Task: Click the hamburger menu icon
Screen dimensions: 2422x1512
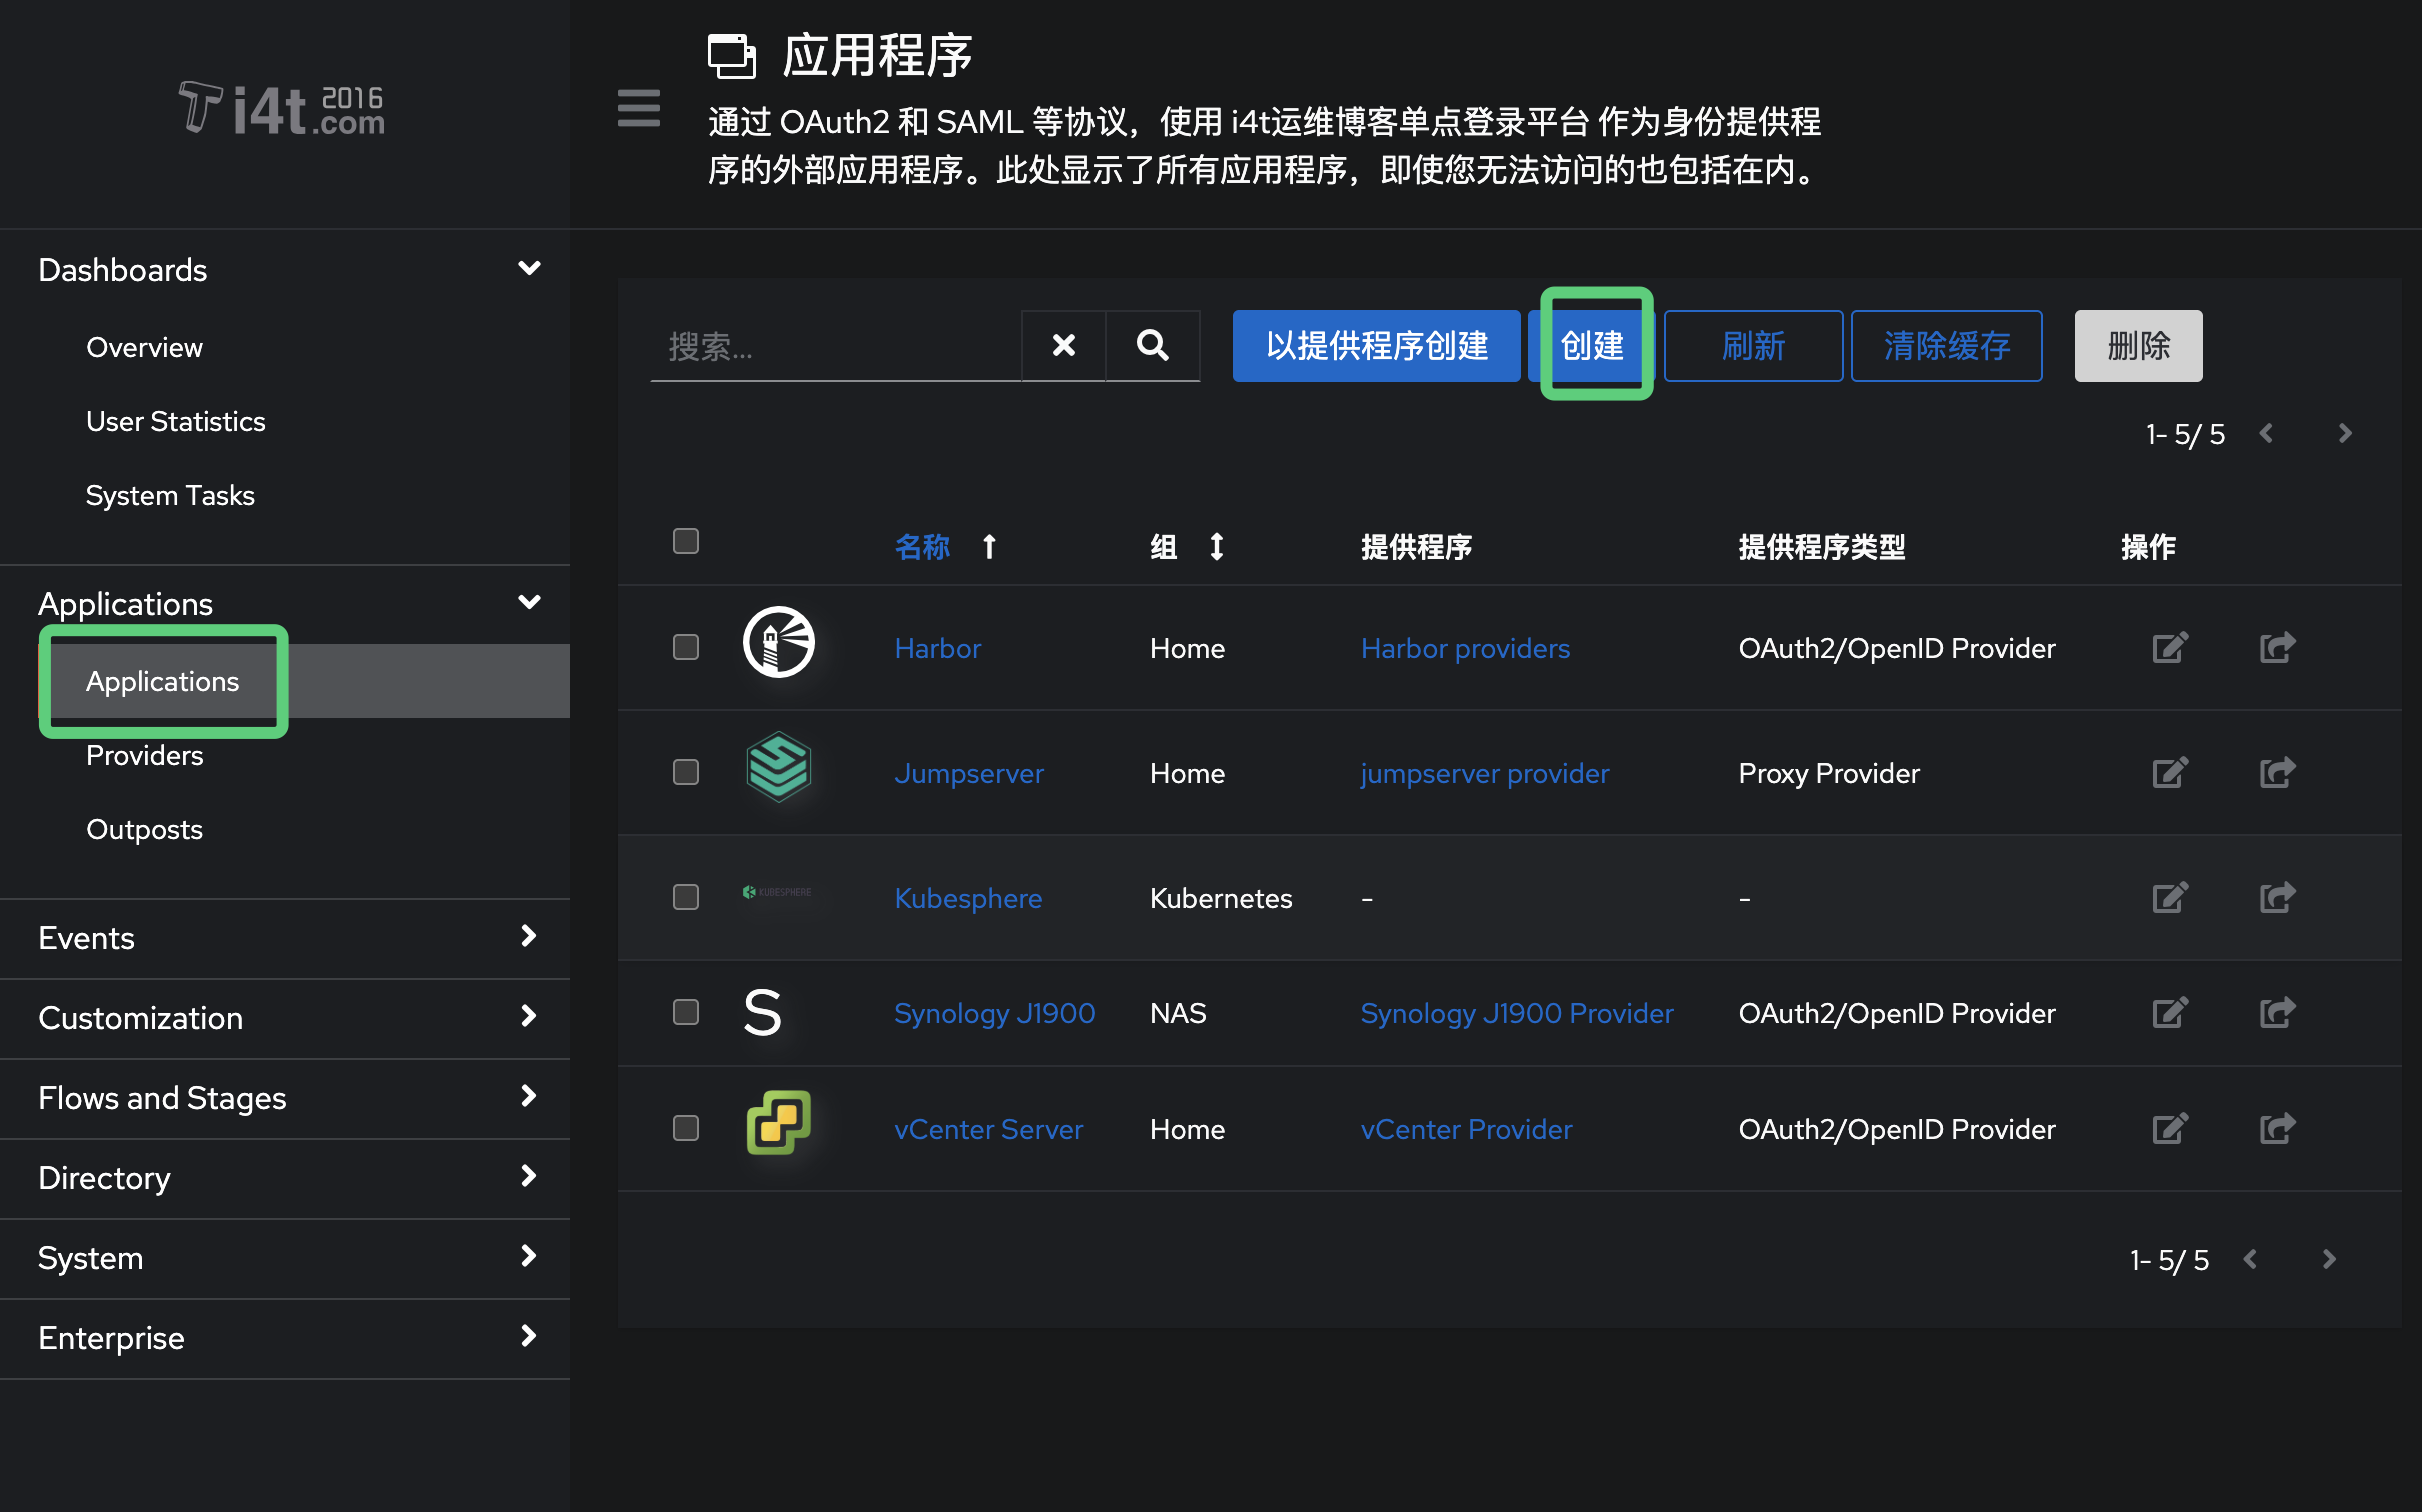Action: 639,108
